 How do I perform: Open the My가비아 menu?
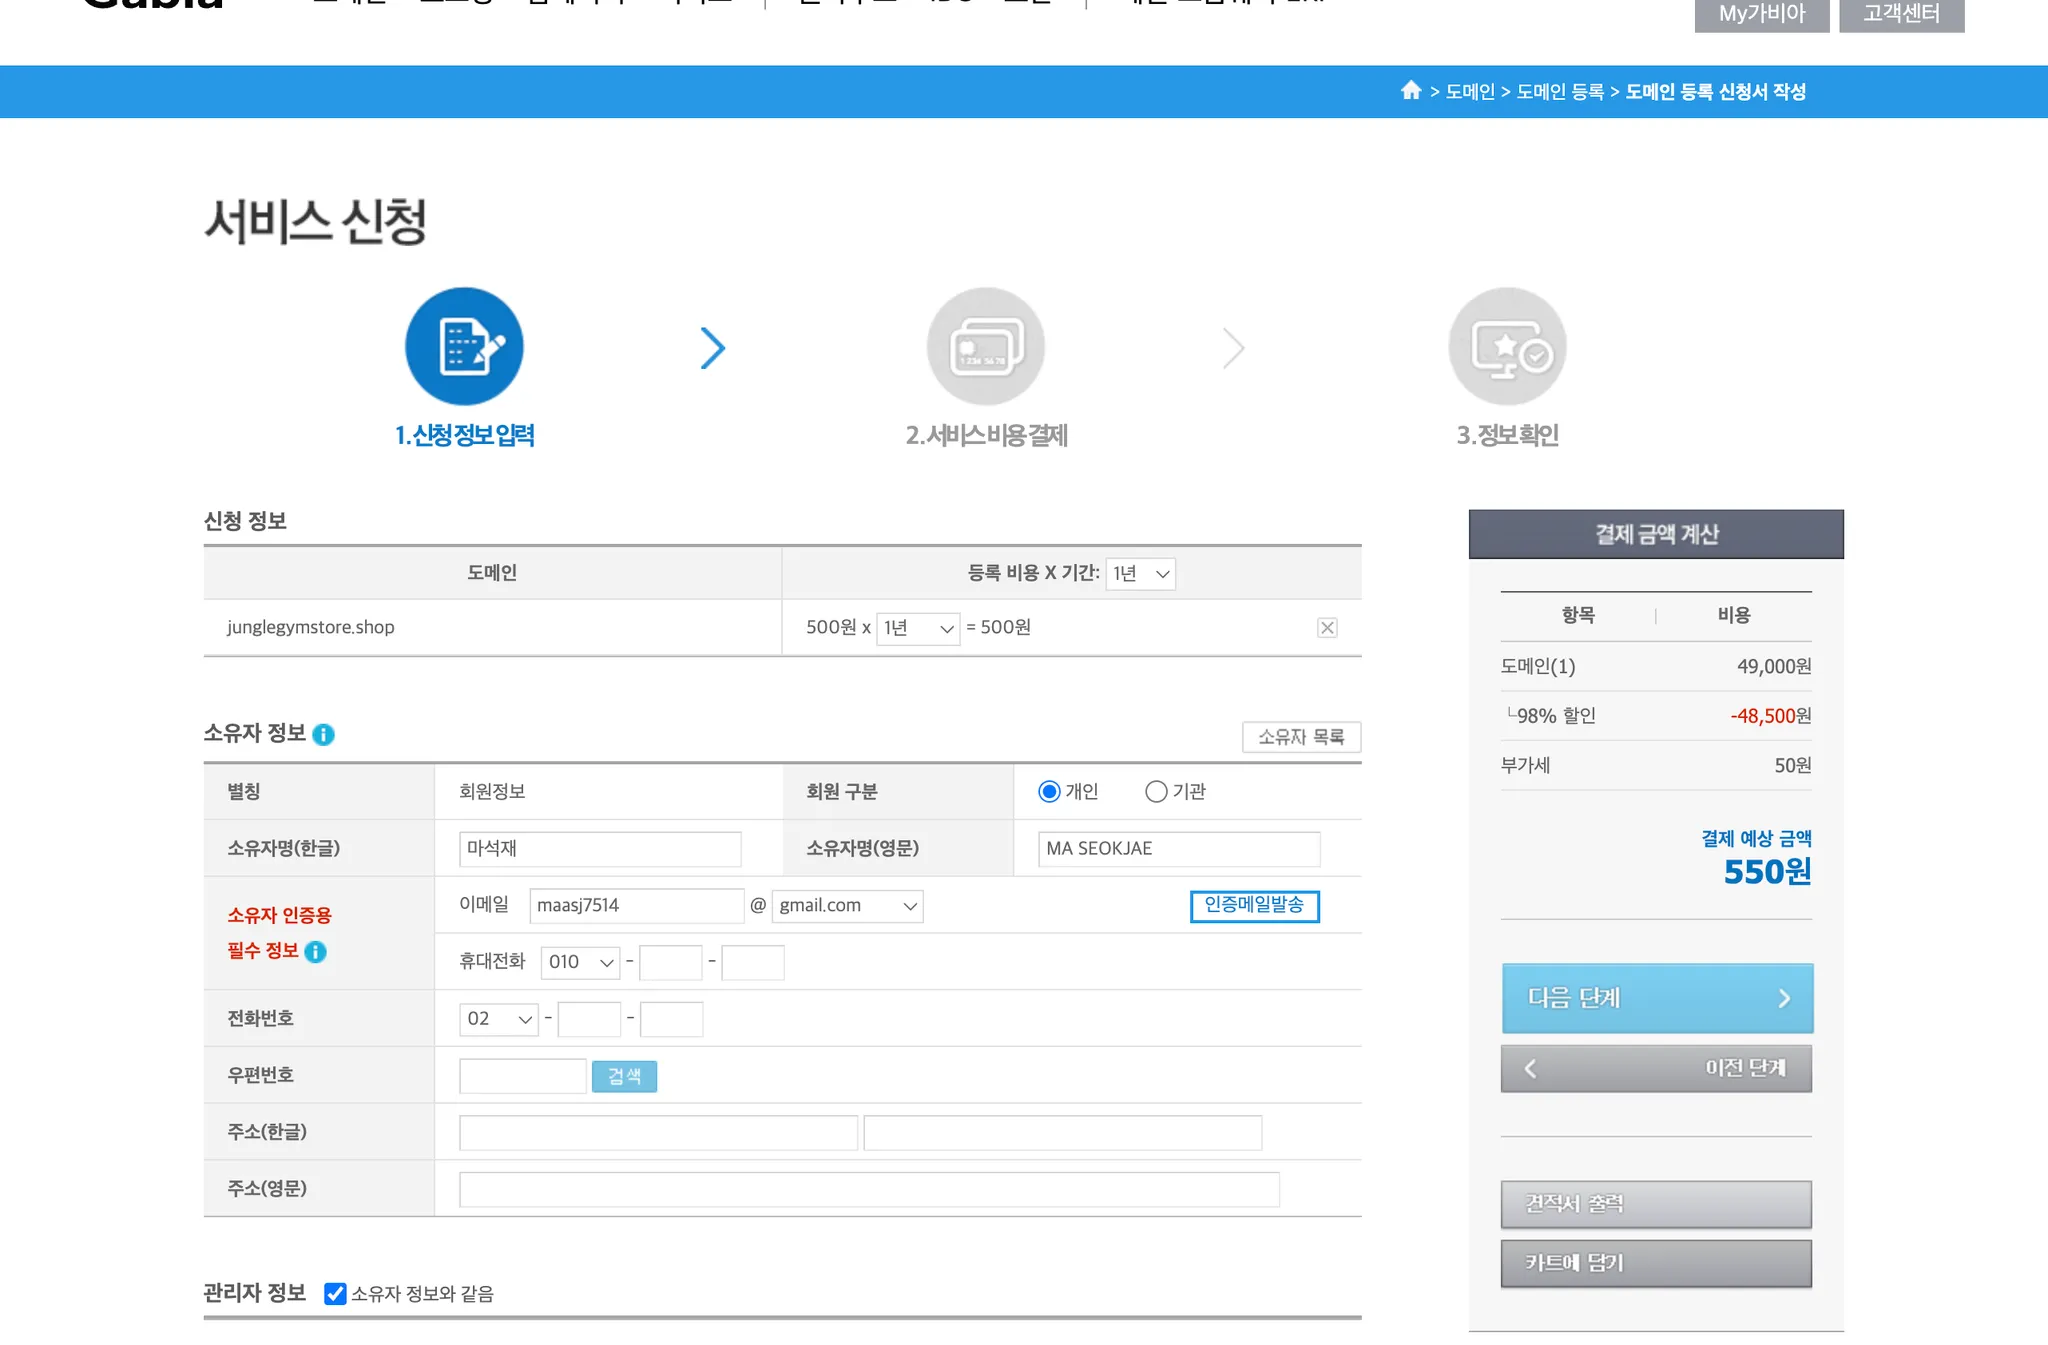(x=1761, y=14)
